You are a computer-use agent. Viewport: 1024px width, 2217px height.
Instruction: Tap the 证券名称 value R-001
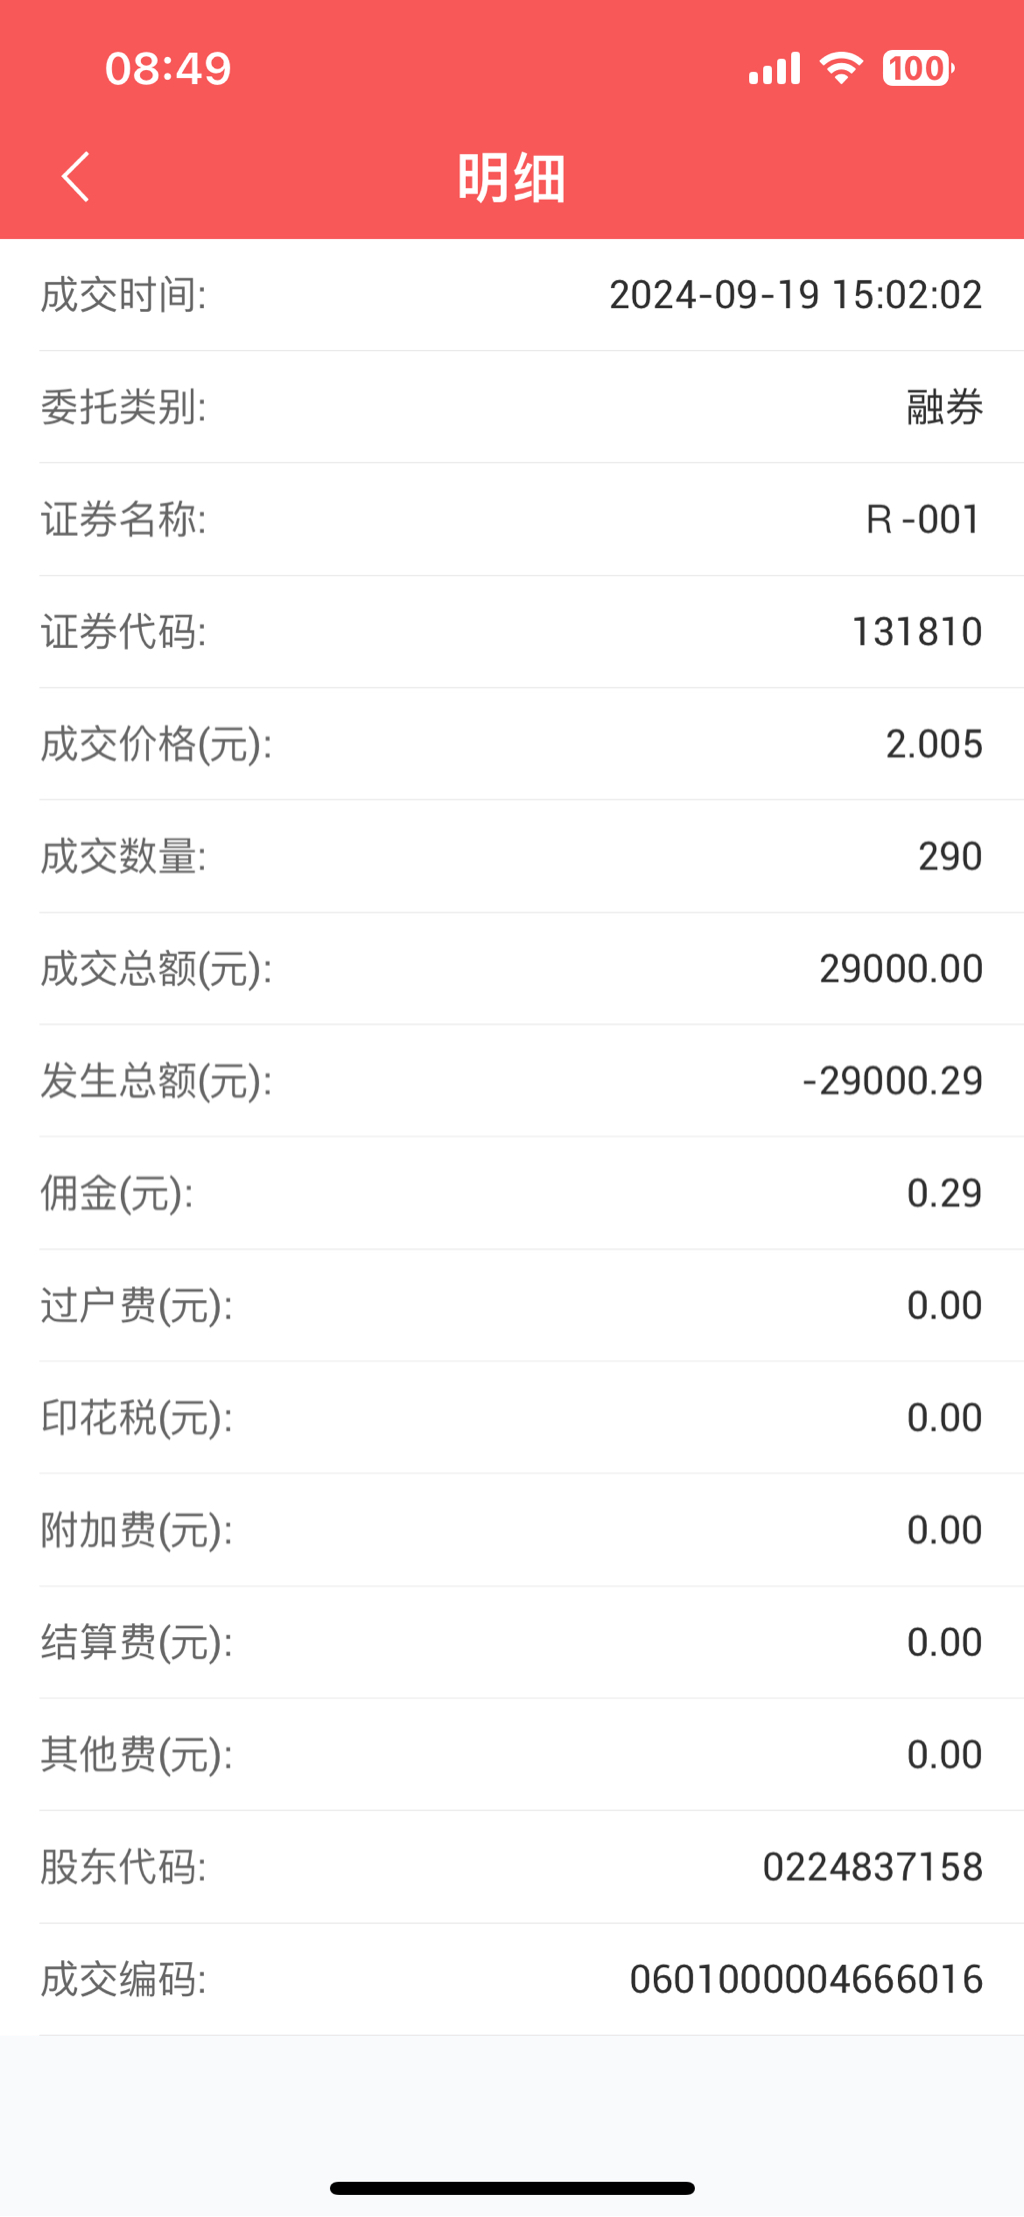pyautogui.click(x=922, y=519)
